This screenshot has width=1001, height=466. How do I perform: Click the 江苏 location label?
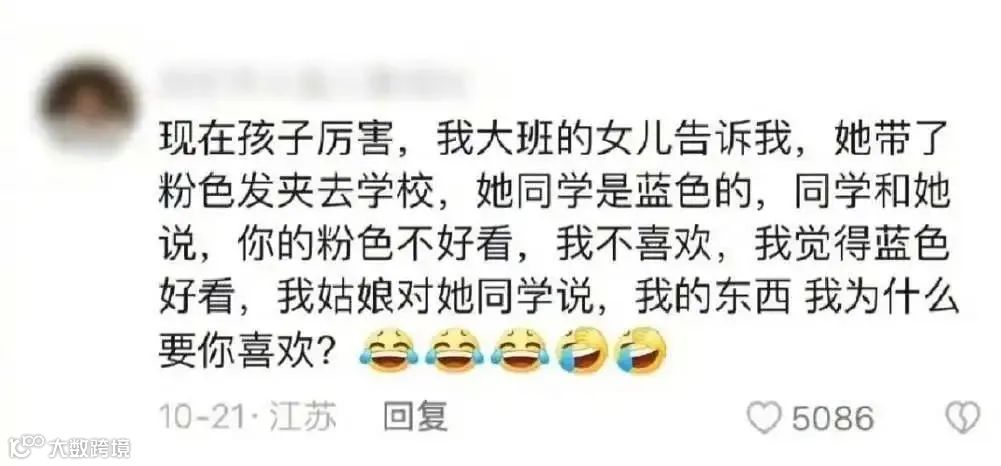pos(303,417)
